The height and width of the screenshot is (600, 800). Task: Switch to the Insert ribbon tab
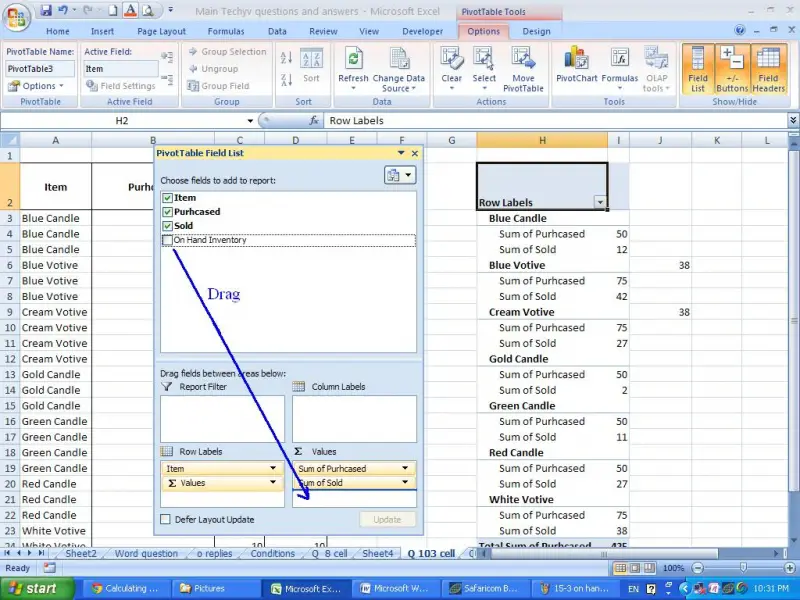[x=102, y=31]
